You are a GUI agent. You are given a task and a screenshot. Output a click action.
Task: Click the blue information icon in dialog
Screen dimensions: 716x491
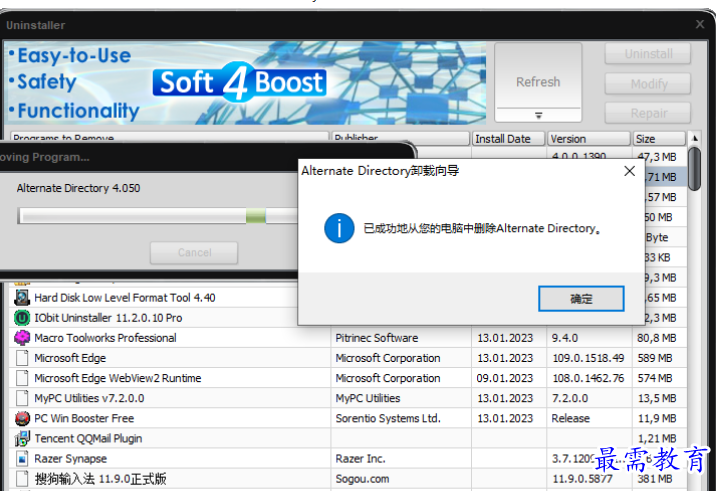[339, 228]
